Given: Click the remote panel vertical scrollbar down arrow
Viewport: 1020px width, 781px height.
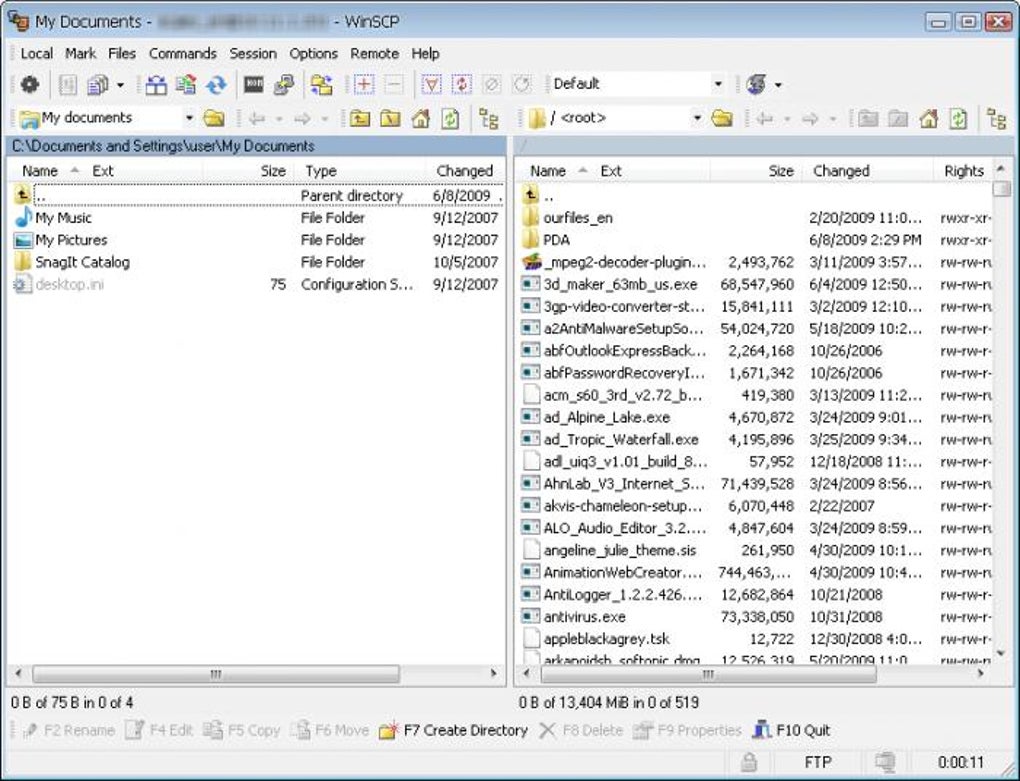Looking at the screenshot, I should (x=1000, y=654).
